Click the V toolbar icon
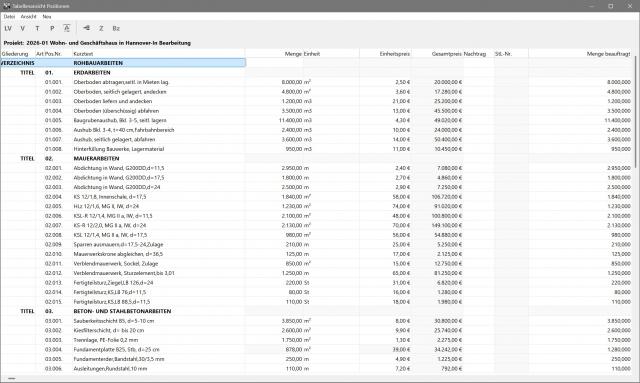Viewport: 640px width, 383px height. tap(22, 29)
